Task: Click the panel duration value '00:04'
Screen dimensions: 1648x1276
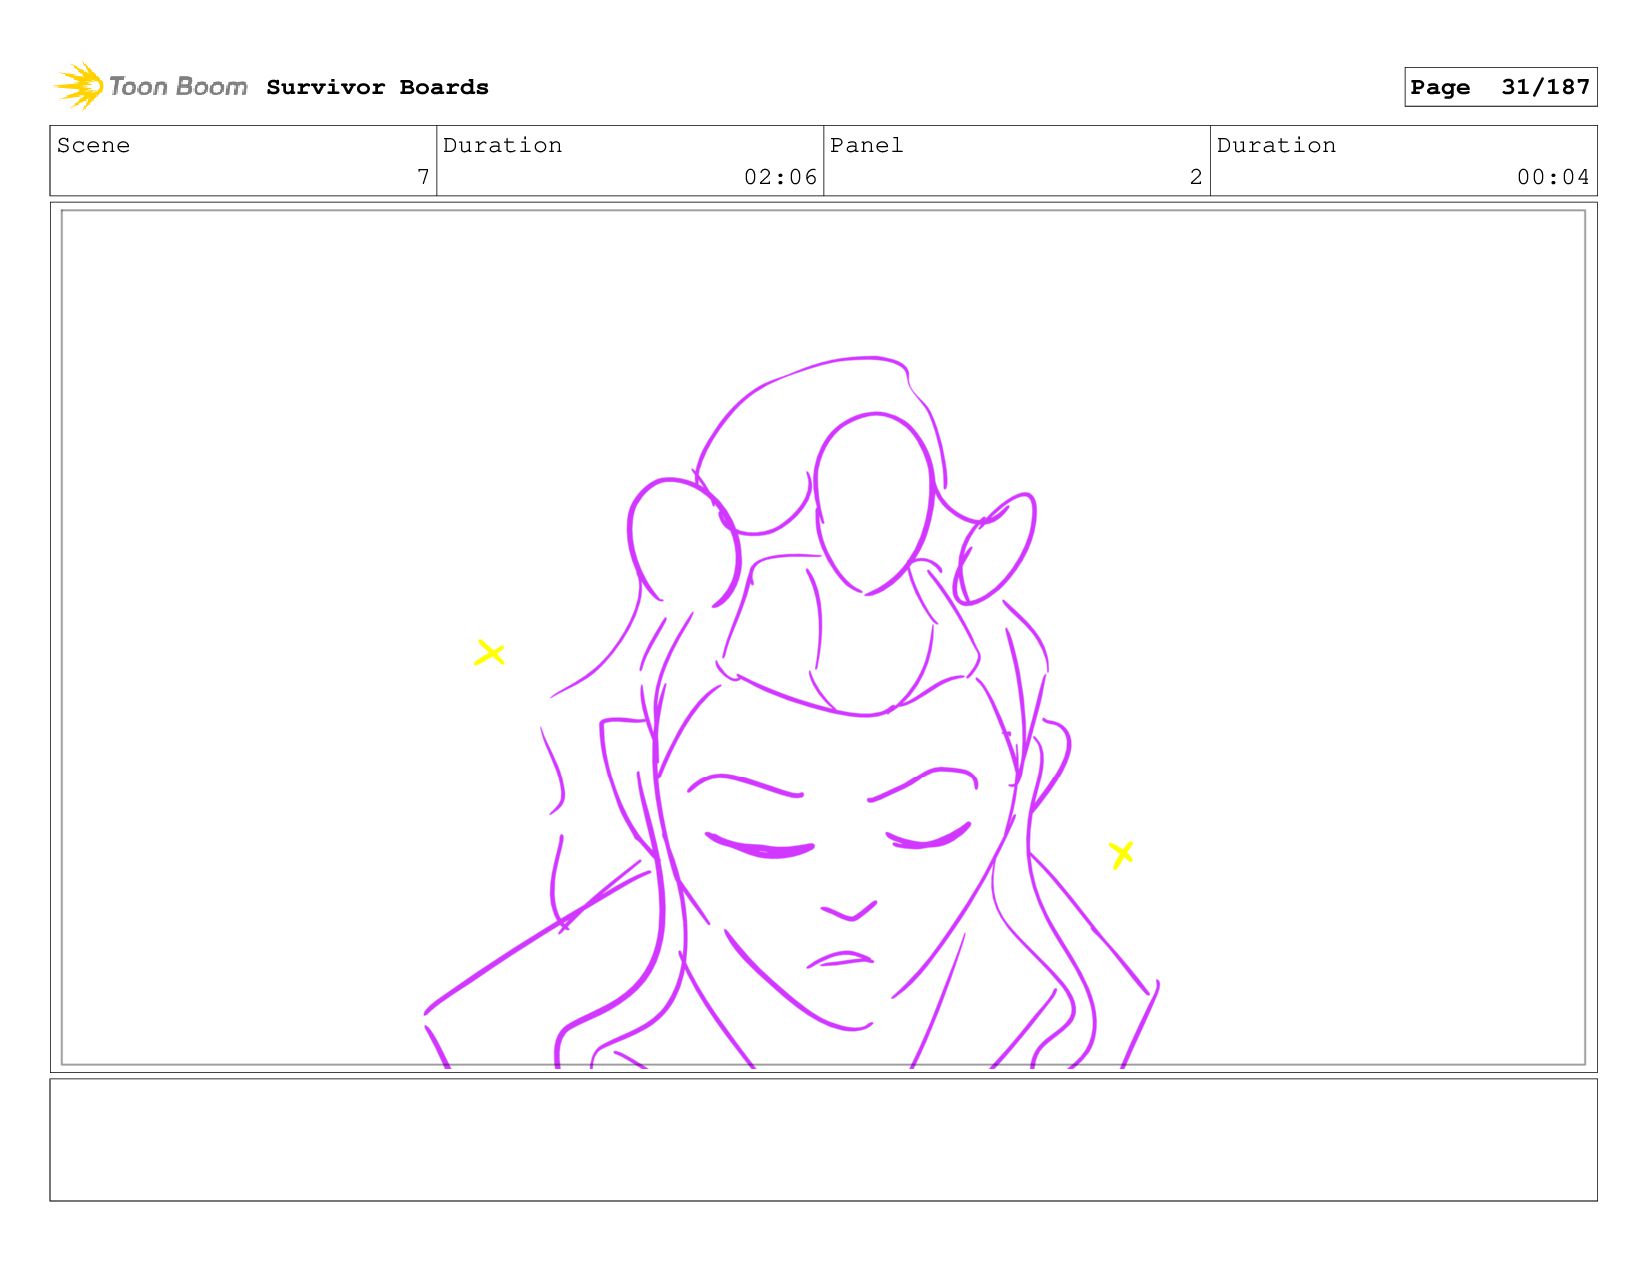Action: tap(1553, 177)
